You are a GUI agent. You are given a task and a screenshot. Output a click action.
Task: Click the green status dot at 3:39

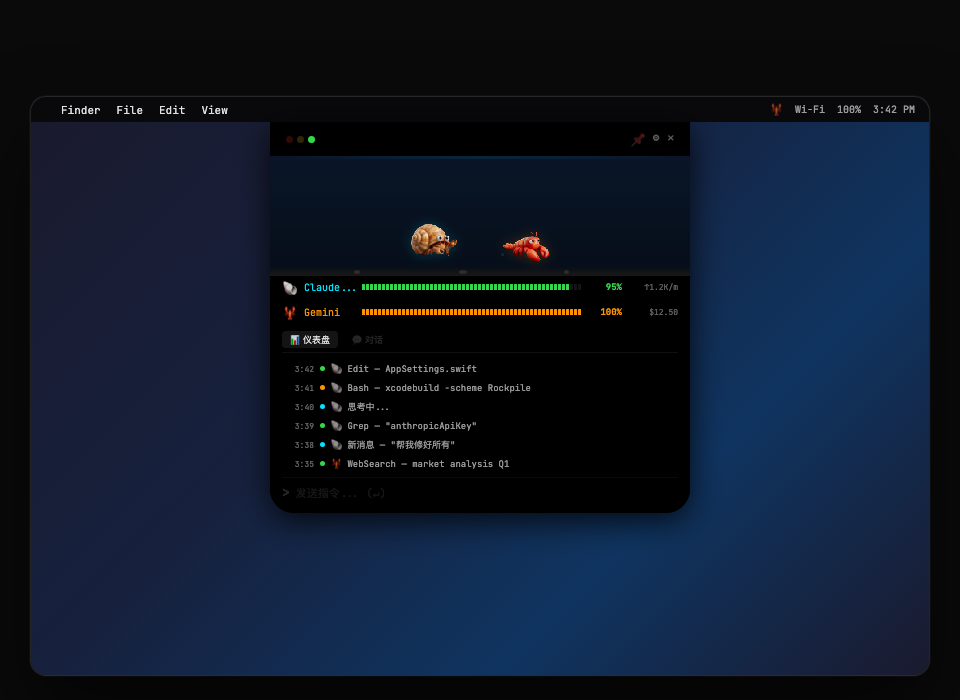pos(323,426)
